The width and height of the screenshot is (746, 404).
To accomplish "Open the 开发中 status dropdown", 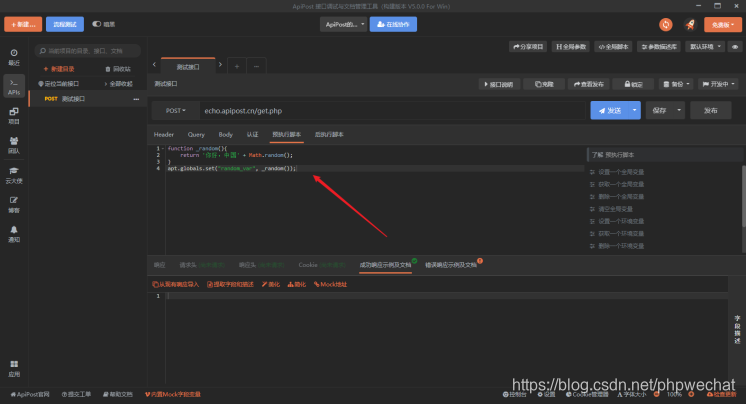I will tap(718, 84).
